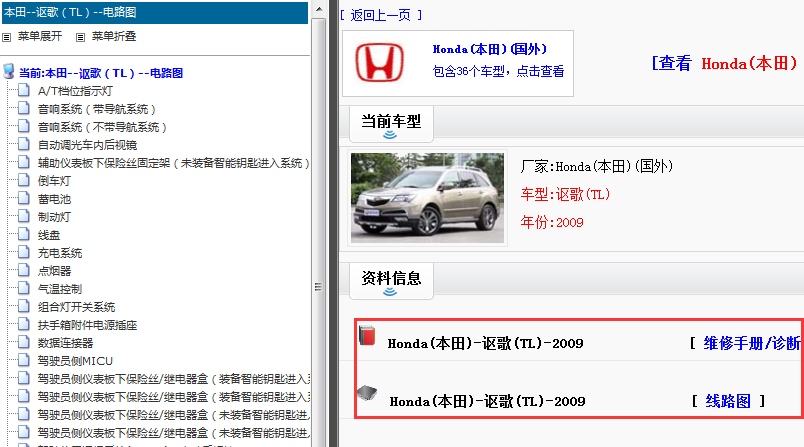The height and width of the screenshot is (447, 804).
Task: Click text 厂家:Honda(本田)(国外)
Action: coord(597,166)
